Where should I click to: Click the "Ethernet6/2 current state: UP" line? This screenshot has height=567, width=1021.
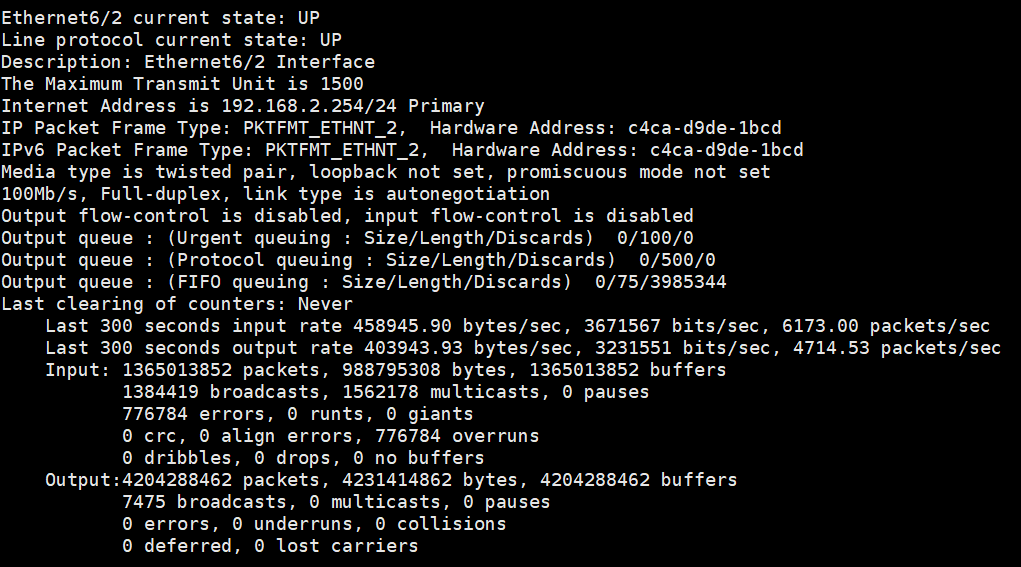coord(161,18)
